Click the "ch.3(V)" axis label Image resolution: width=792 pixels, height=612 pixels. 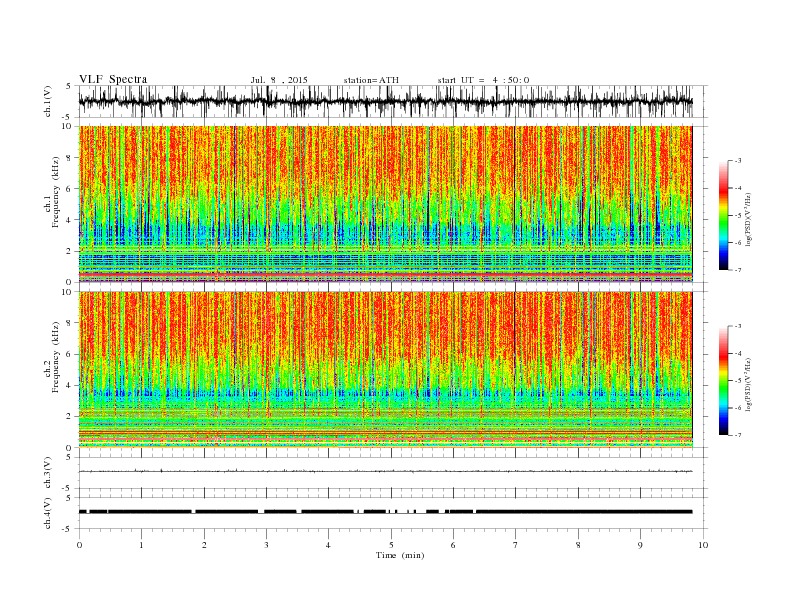48,472
